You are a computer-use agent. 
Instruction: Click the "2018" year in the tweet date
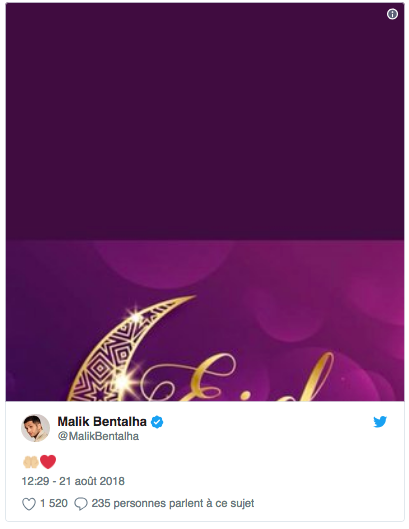[112, 481]
